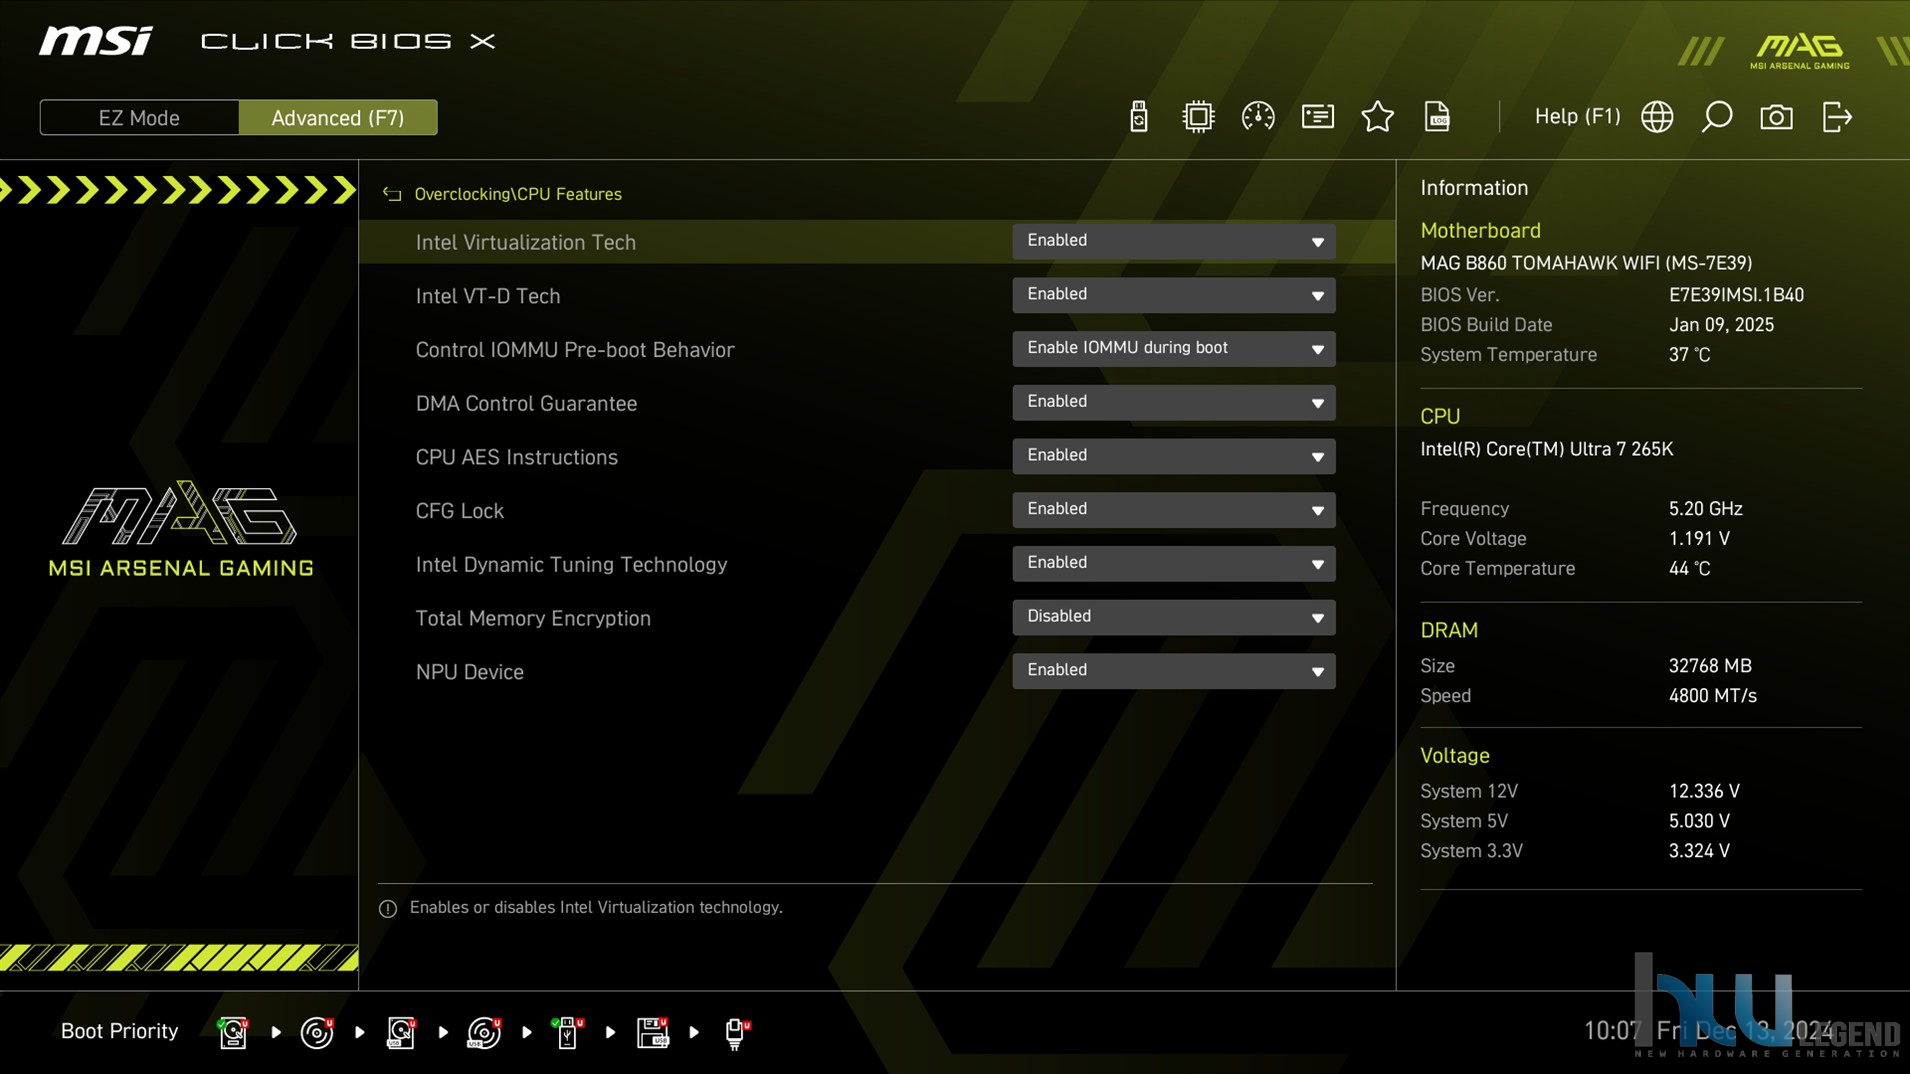This screenshot has height=1074, width=1910.
Task: Open the M-Flash USB BIOS update icon
Action: [x=1138, y=117]
